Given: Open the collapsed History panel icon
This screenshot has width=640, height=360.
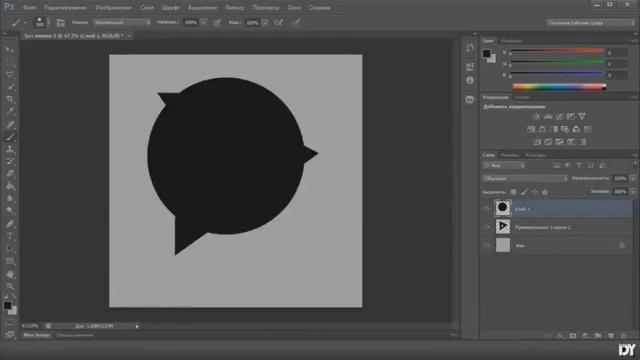Looking at the screenshot, I should tap(470, 48).
